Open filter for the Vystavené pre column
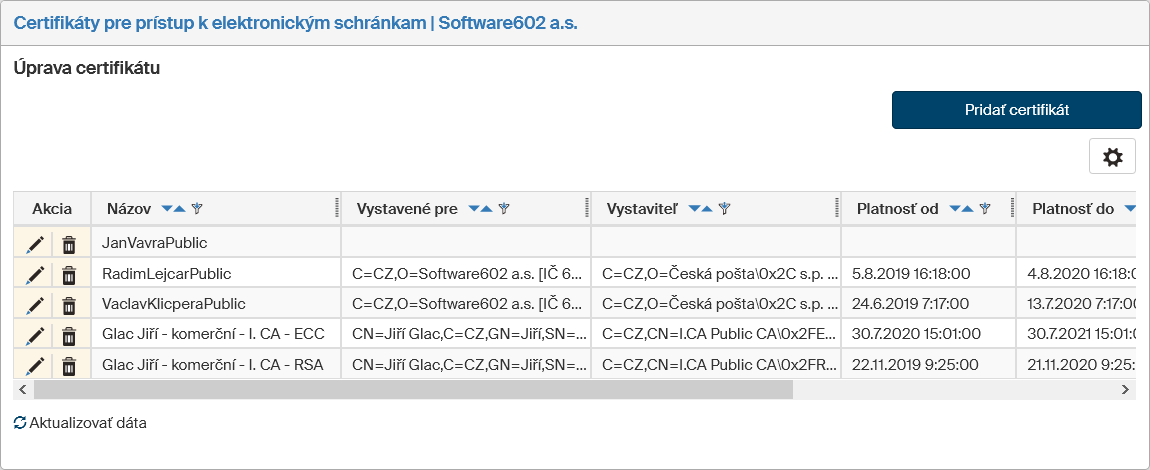Viewport: 1150px width, 470px height. (x=504, y=209)
